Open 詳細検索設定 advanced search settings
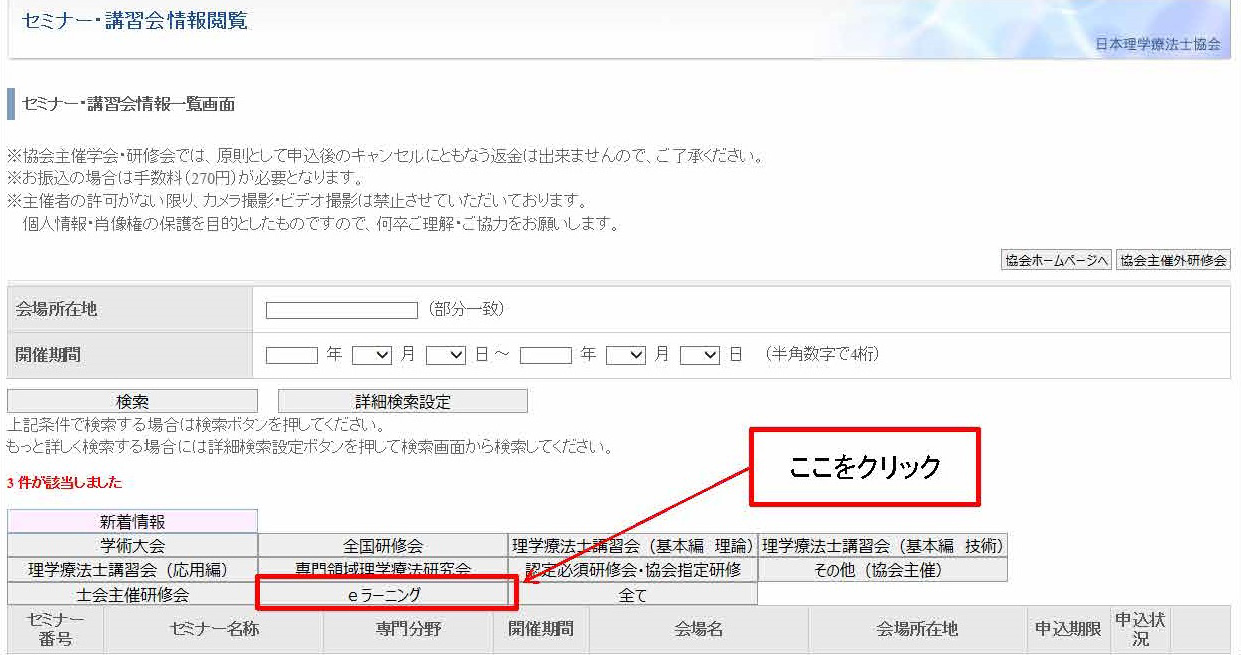1241x655 pixels. (x=403, y=401)
